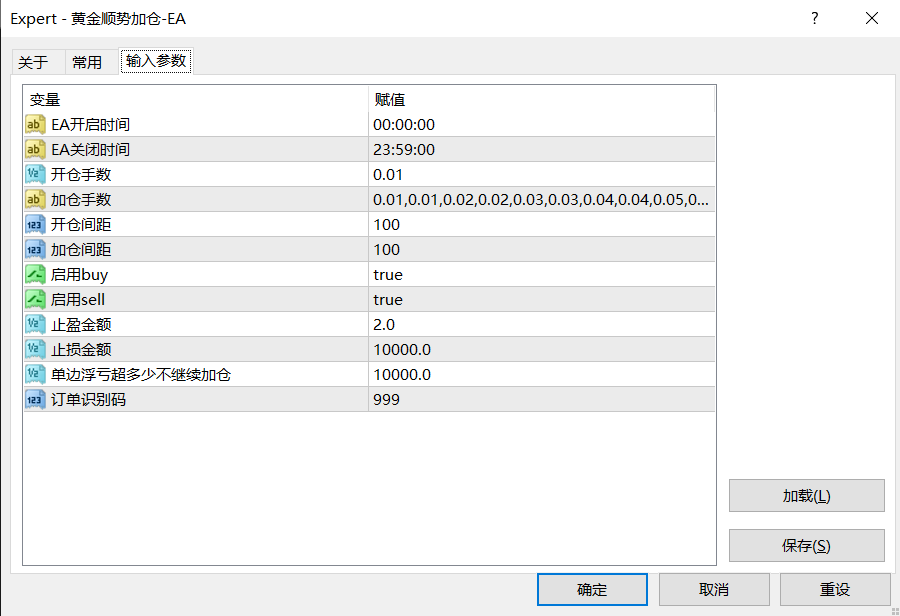Open the 常用 tab
900x616 pixels.
pos(87,62)
